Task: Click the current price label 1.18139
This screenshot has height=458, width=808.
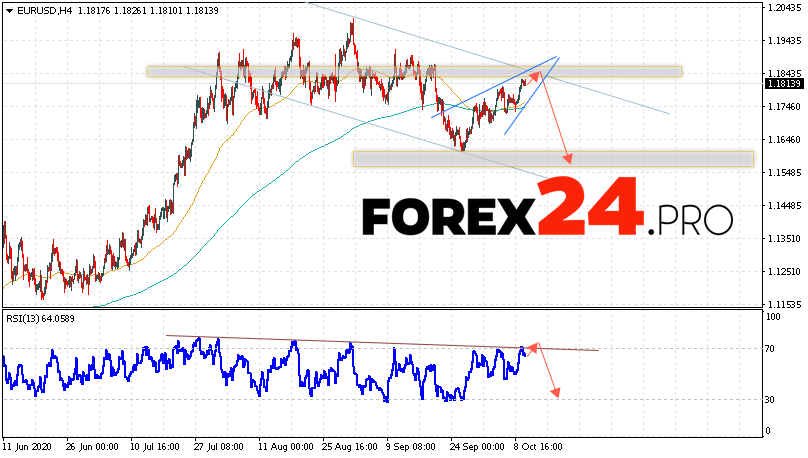Action: [x=784, y=83]
